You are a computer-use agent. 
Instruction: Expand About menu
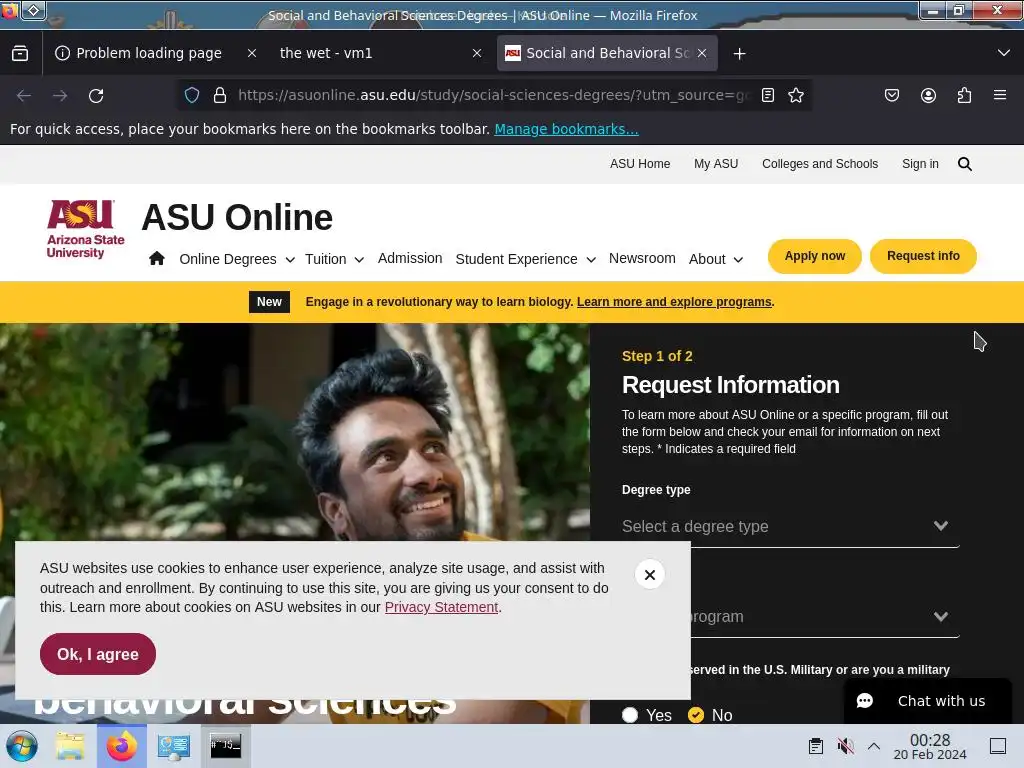coord(716,259)
